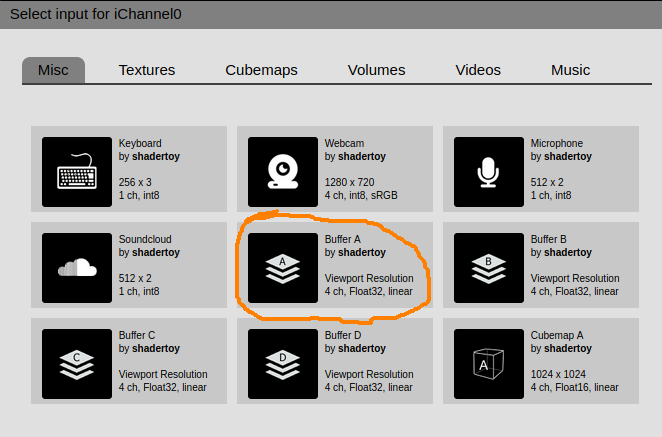Click the "256 x 3" keyboard resolution

point(135,182)
